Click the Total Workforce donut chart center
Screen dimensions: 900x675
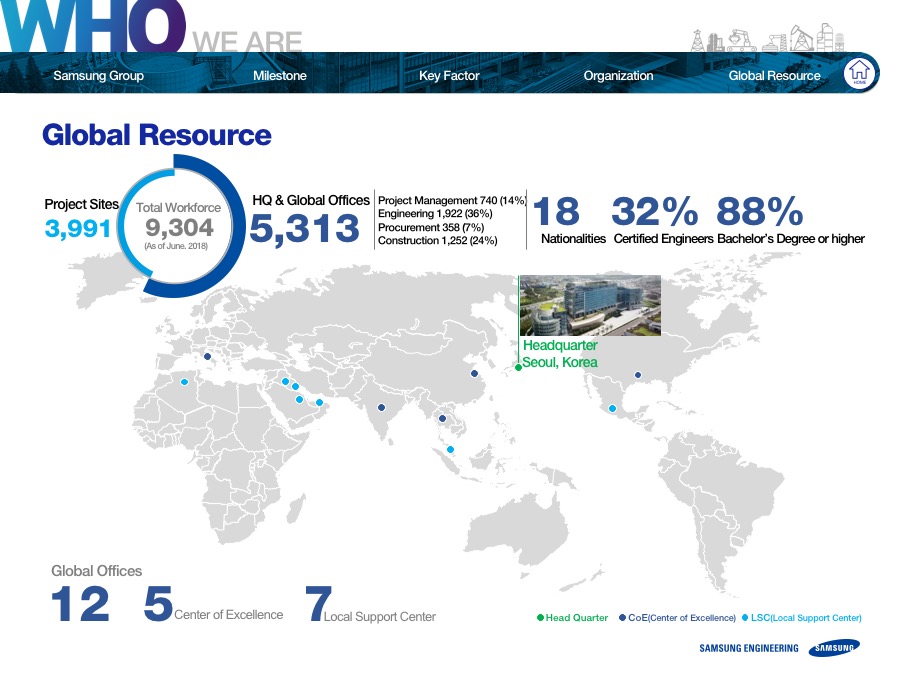[179, 226]
